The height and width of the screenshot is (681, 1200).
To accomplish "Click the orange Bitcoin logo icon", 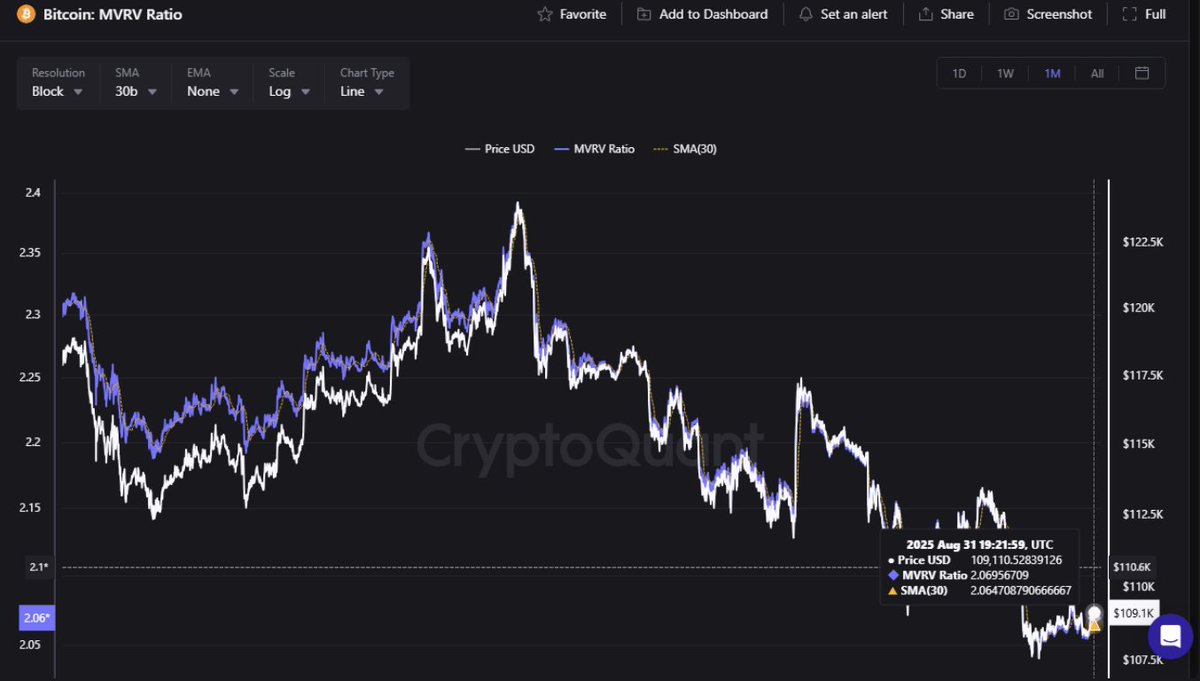I will point(25,15).
